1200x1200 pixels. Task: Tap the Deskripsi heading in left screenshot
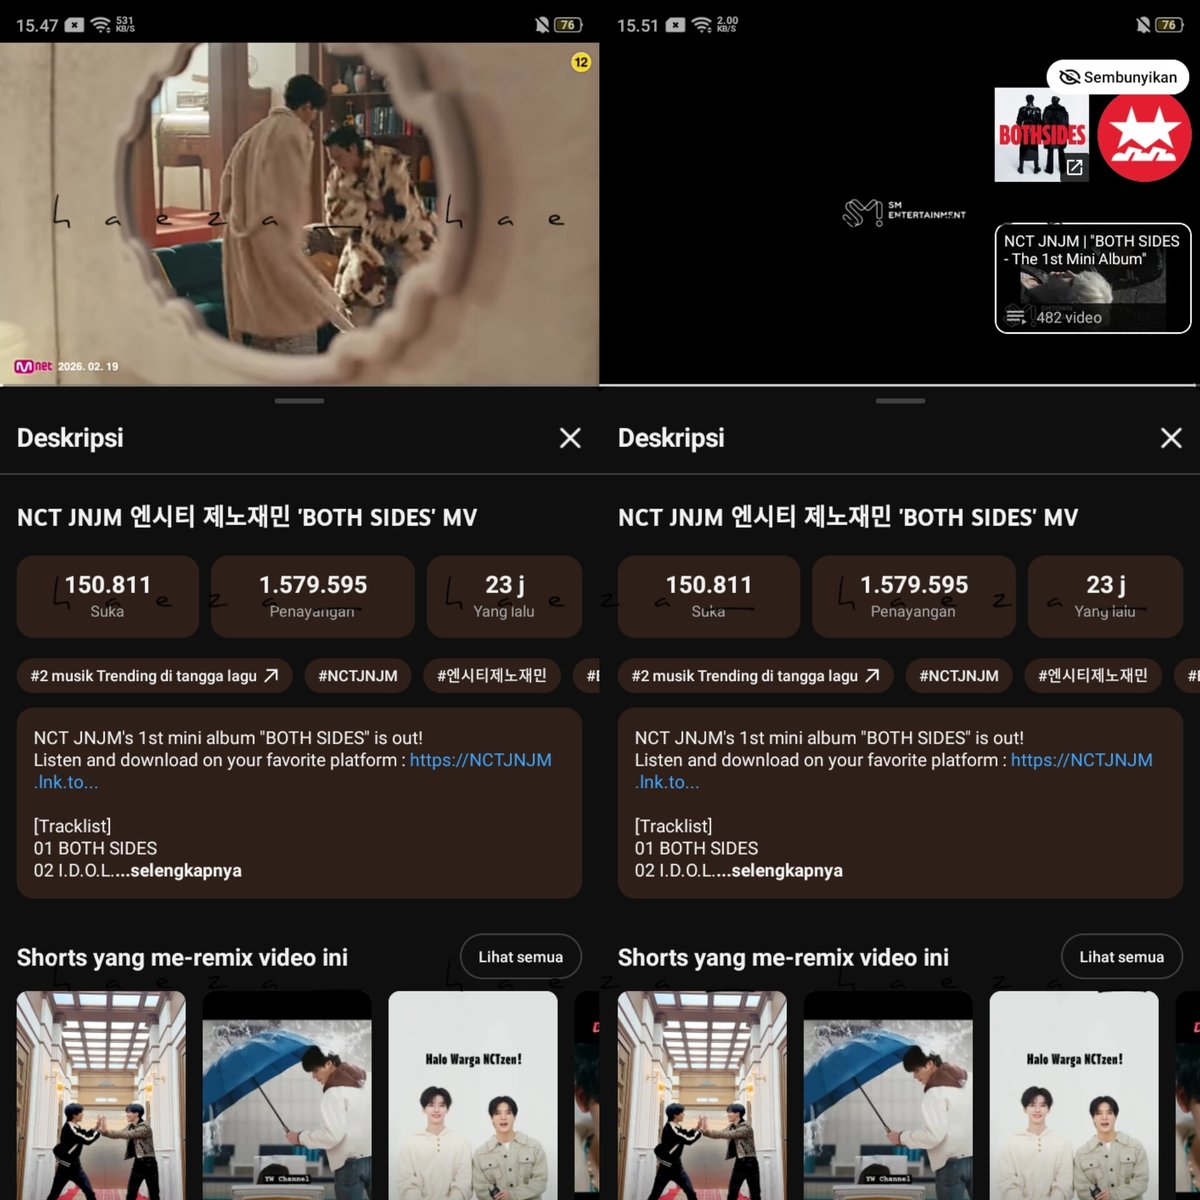tap(70, 438)
